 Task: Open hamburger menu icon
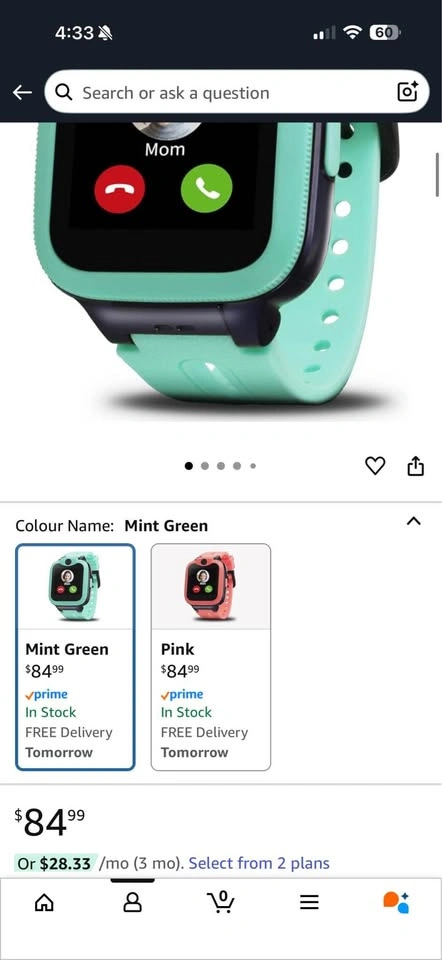tap(310, 901)
